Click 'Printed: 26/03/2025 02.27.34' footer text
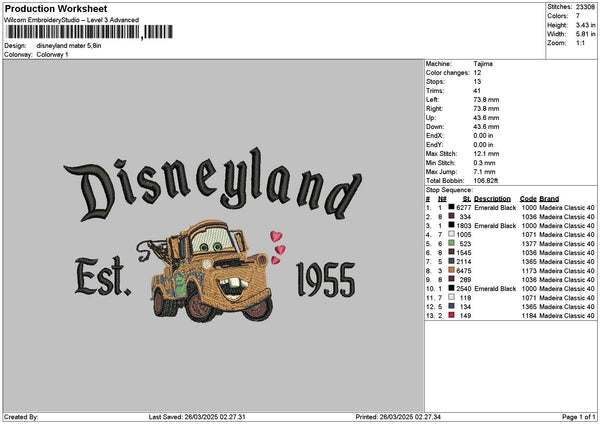The width and height of the screenshot is (600, 424). tap(398, 417)
